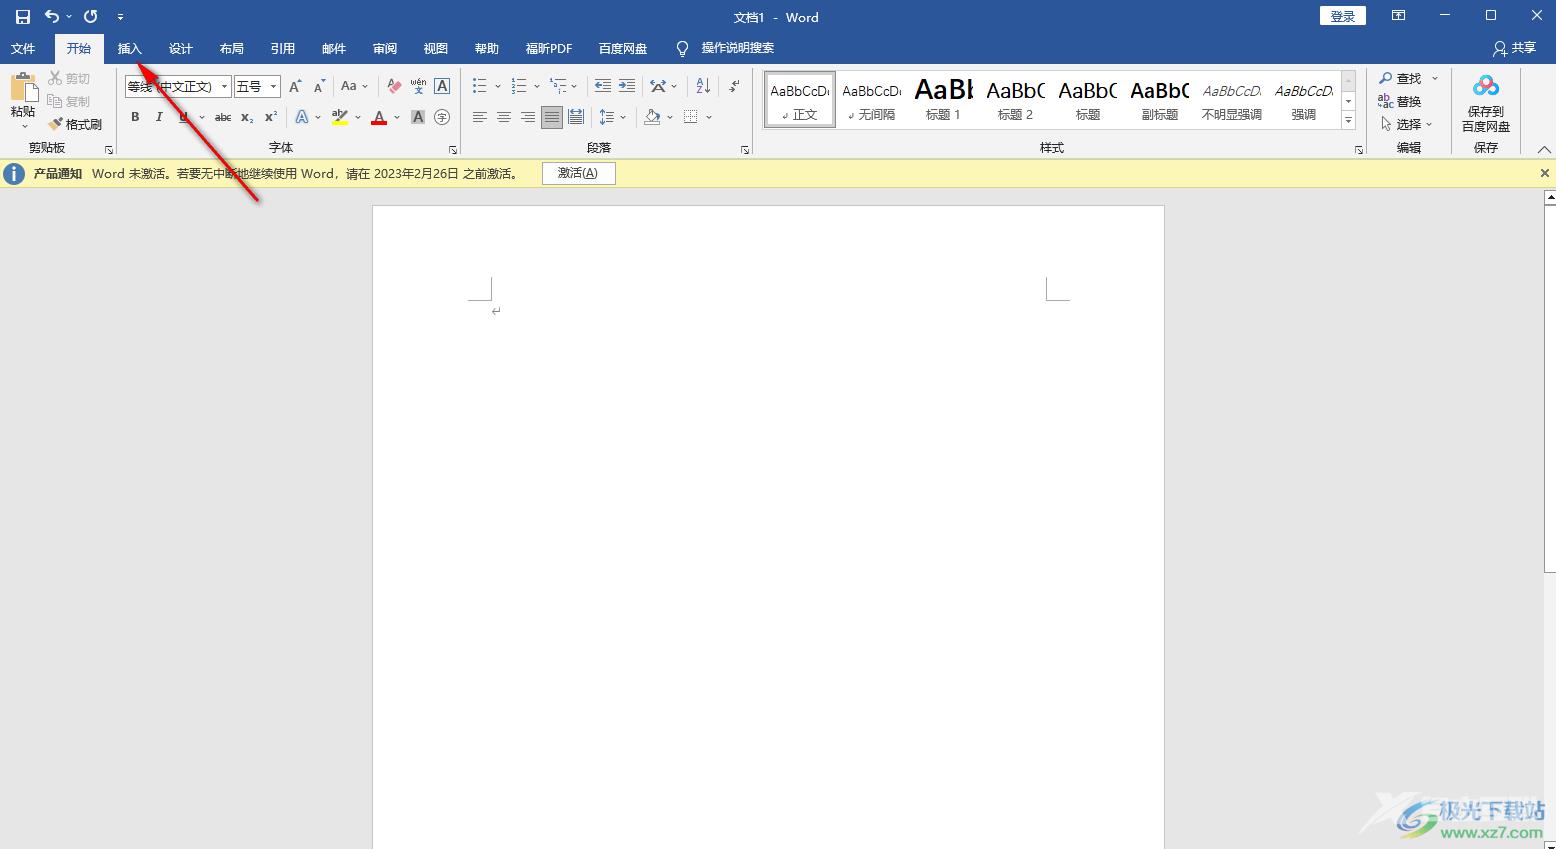Click the 共享 Share button
1556x849 pixels.
(x=1514, y=48)
